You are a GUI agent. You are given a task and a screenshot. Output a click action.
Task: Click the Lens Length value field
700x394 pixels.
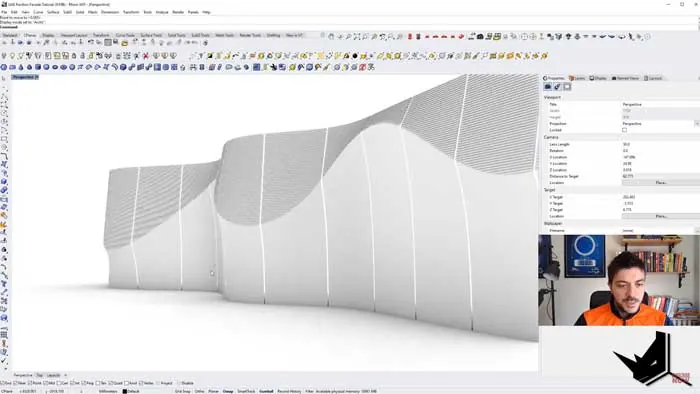pos(661,144)
